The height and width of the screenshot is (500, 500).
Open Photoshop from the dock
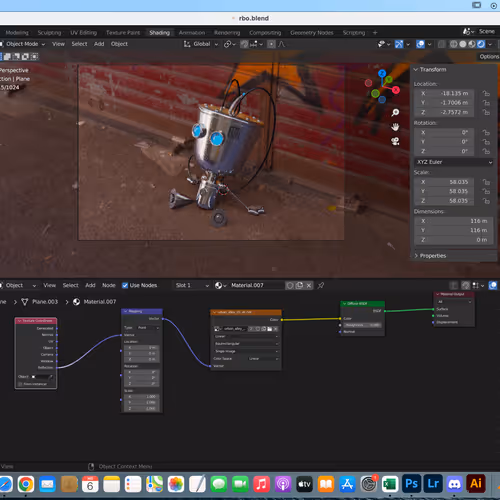[411, 484]
